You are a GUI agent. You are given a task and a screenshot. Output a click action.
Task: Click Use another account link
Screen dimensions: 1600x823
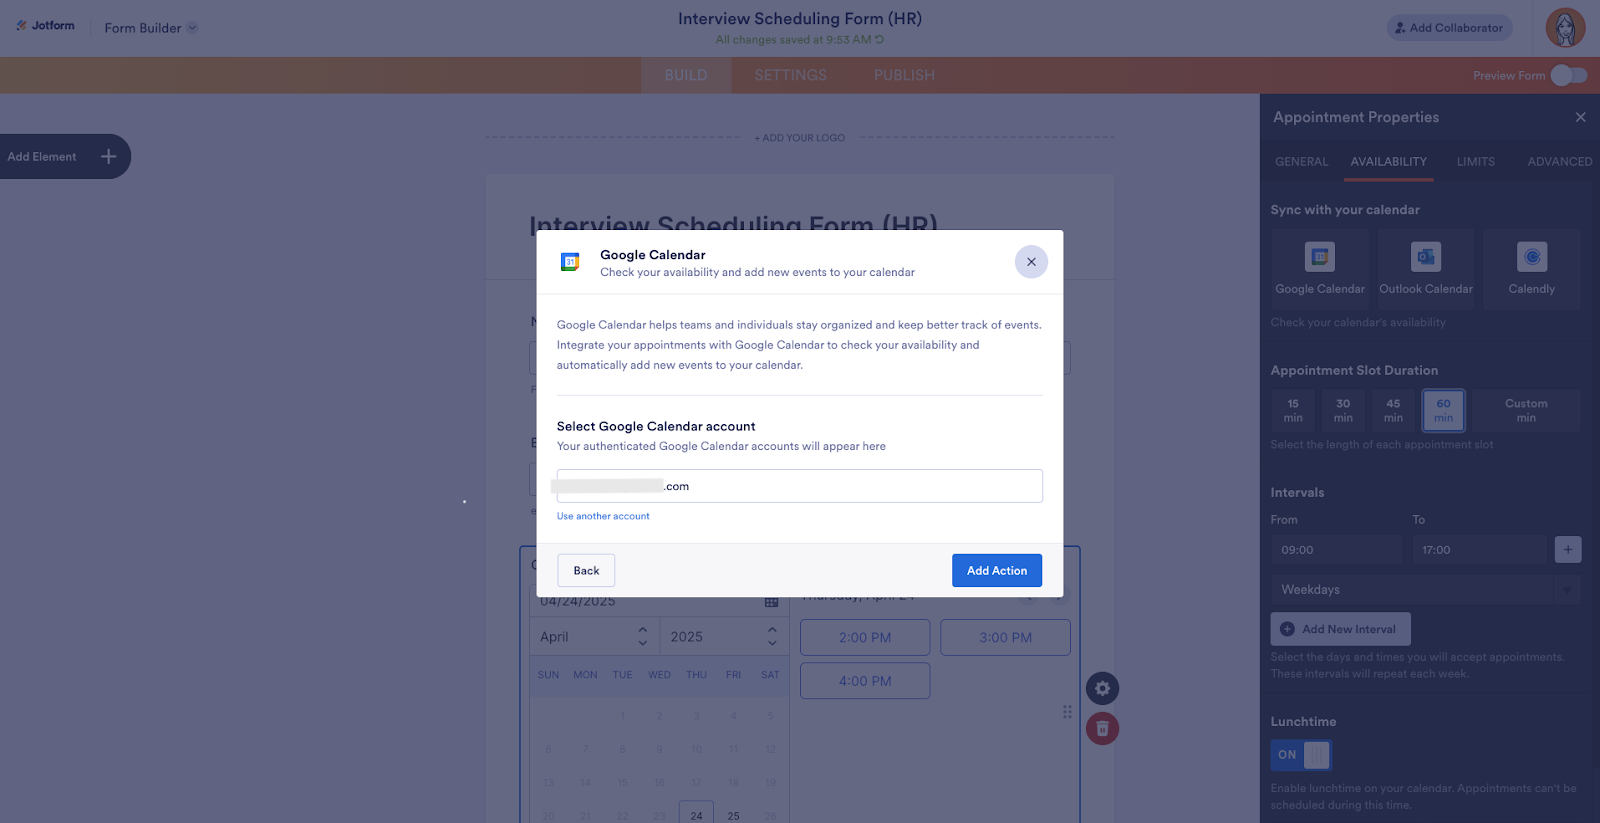pyautogui.click(x=603, y=516)
